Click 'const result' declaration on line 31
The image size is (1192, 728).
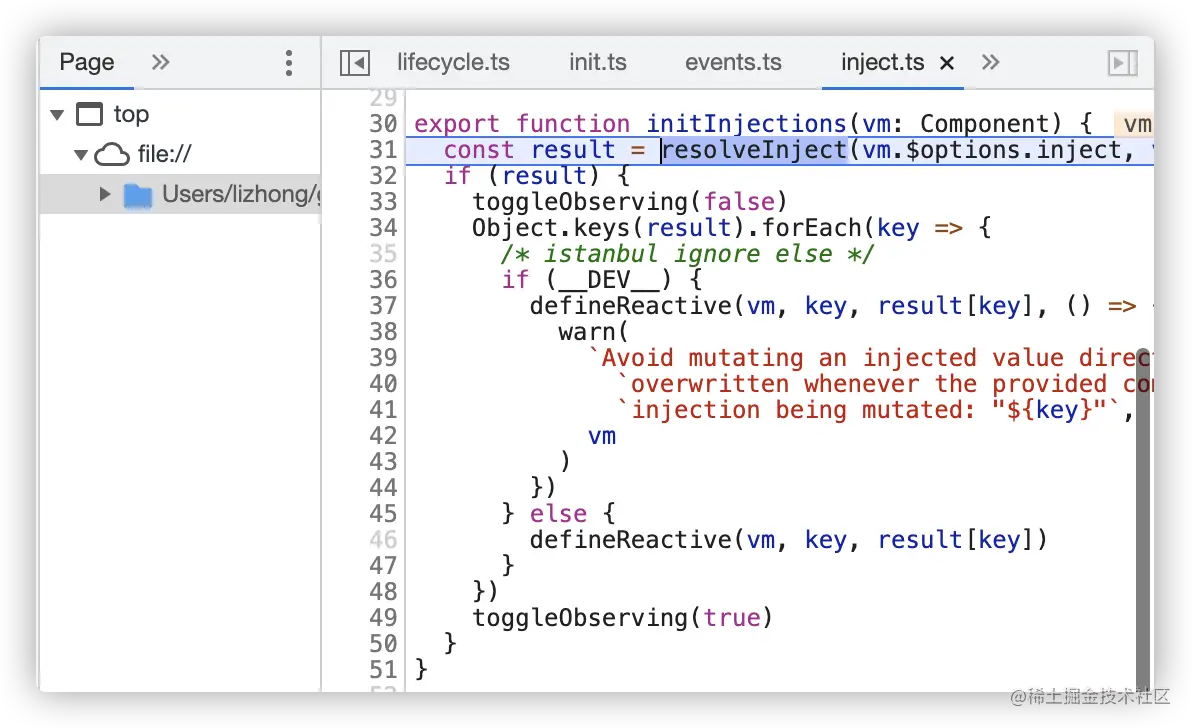(529, 150)
